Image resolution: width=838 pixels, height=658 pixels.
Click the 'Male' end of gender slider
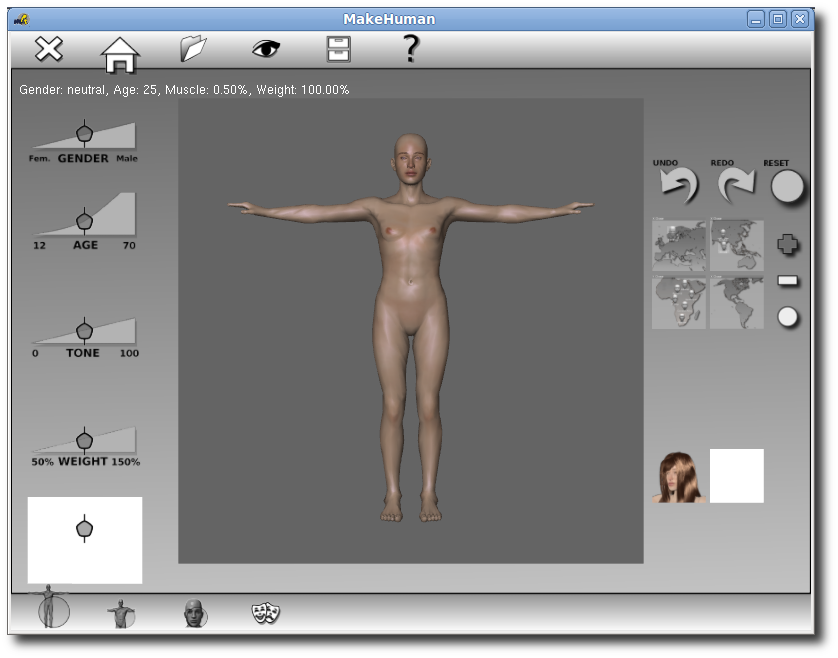[127, 158]
